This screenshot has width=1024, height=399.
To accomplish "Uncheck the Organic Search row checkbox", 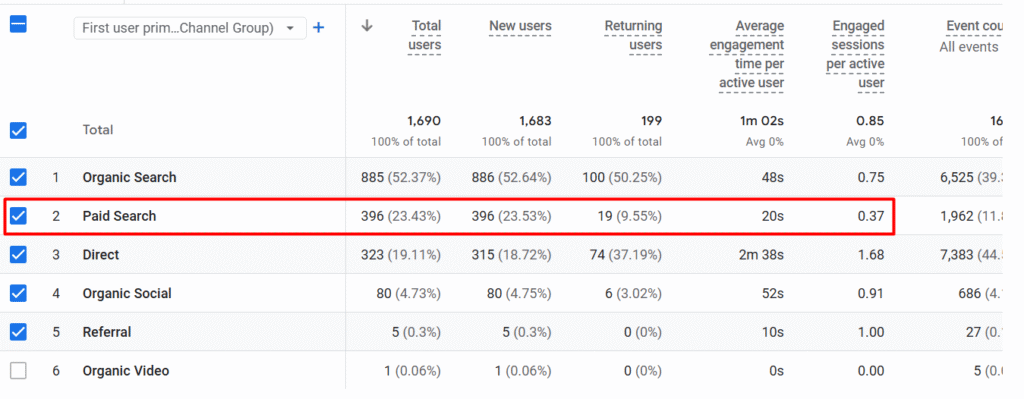I will click(18, 177).
